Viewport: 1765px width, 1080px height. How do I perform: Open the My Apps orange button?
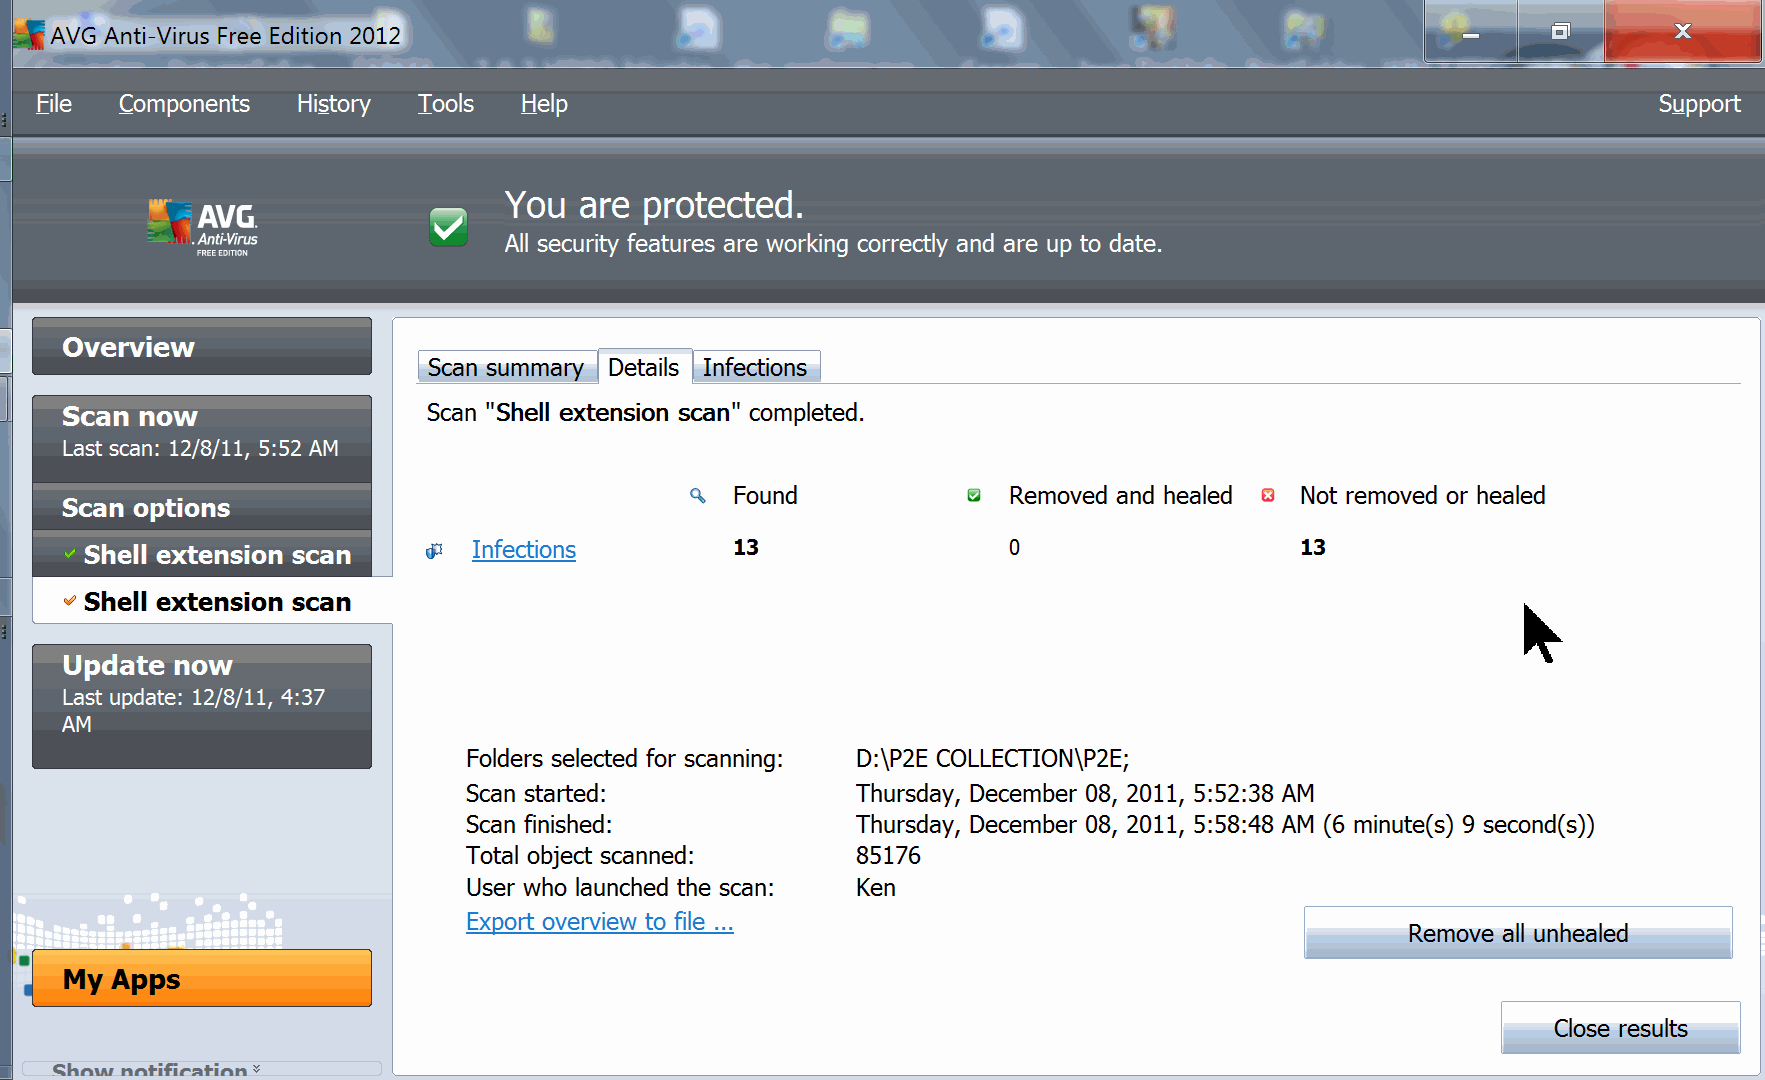[201, 978]
